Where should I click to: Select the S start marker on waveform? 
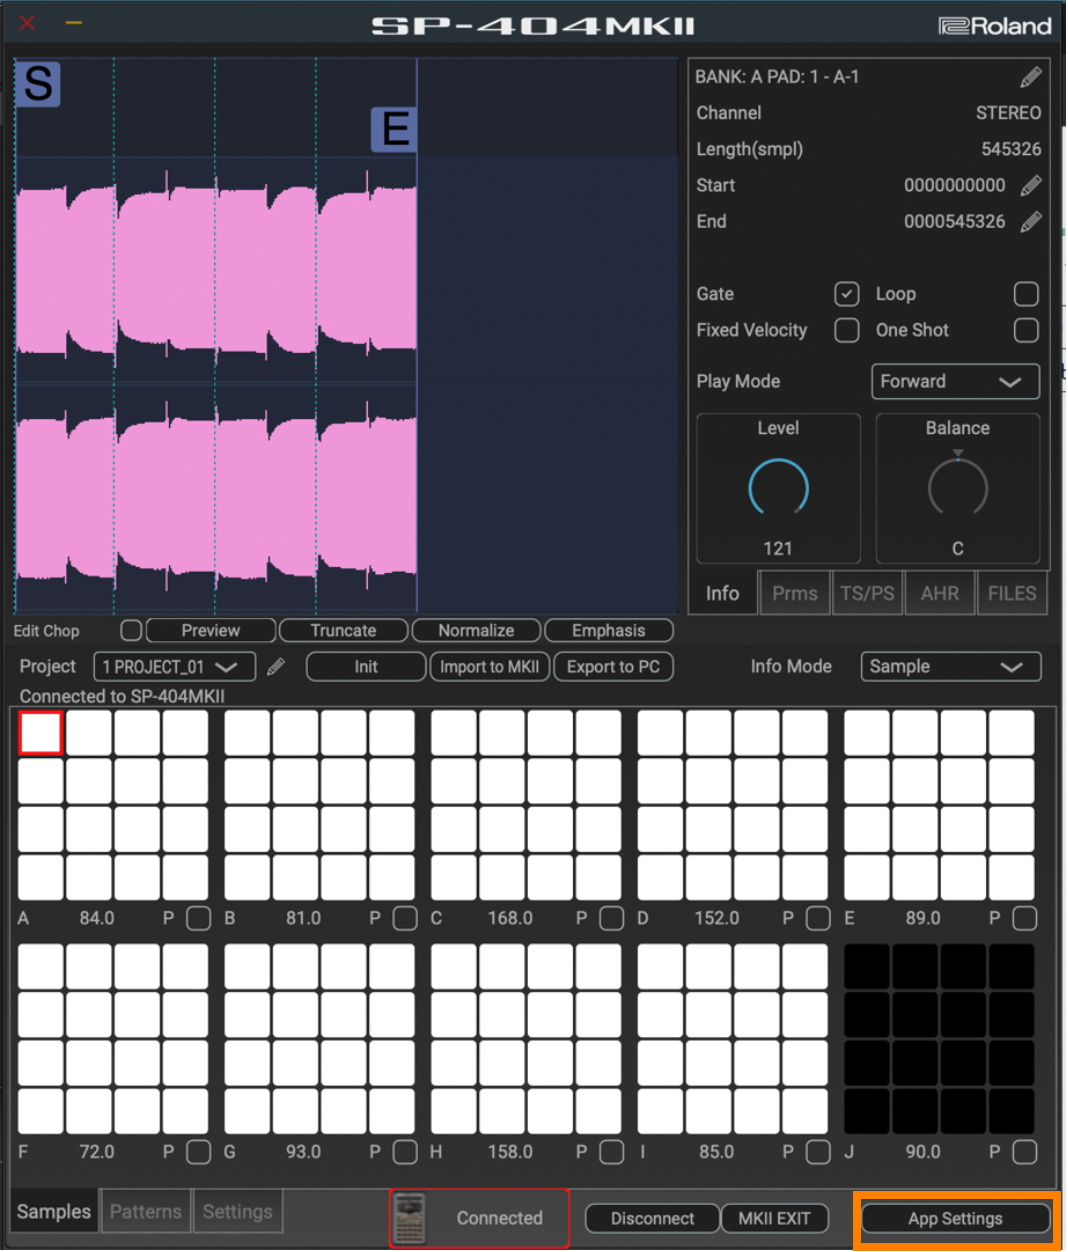[38, 84]
